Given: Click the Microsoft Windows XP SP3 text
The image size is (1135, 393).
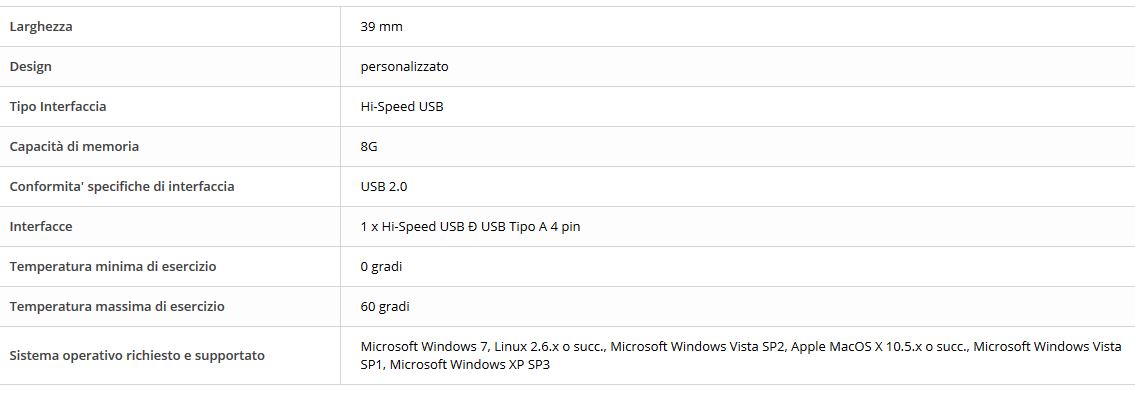Looking at the screenshot, I should coord(470,365).
